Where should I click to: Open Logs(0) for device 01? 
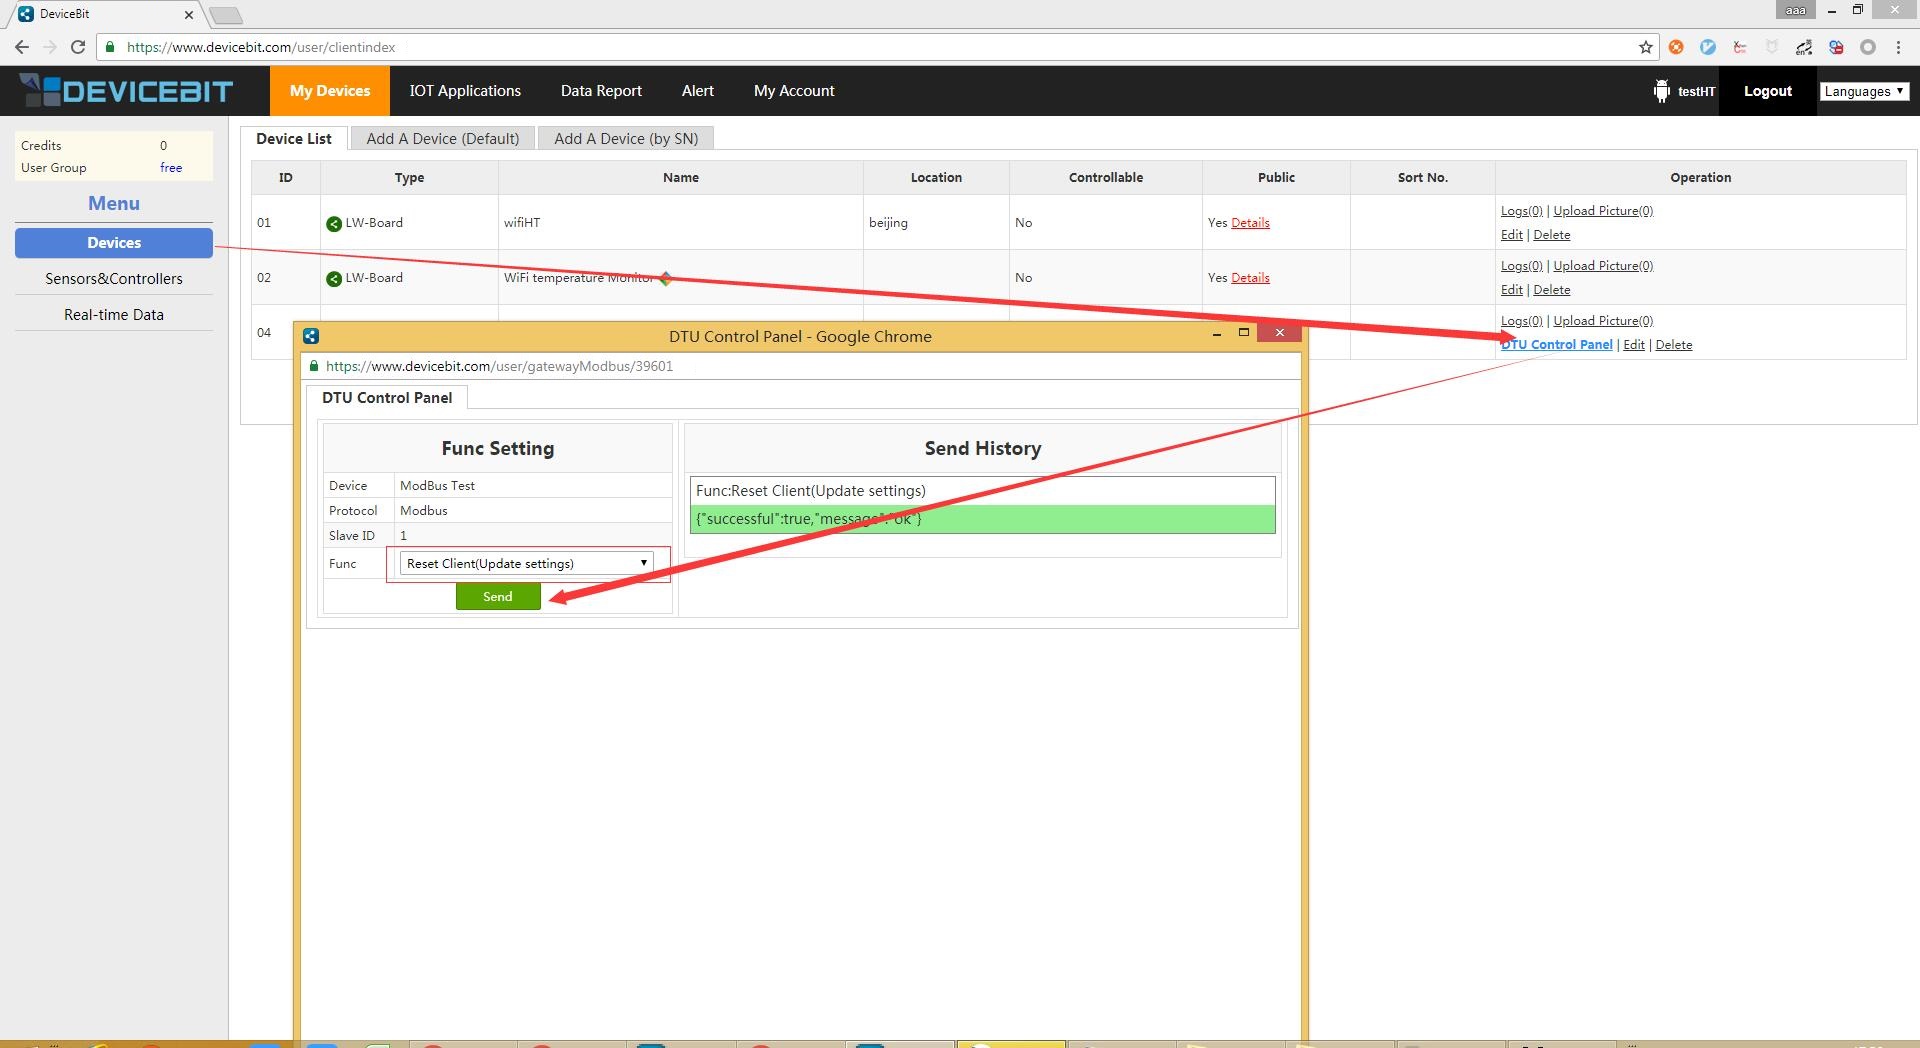1521,211
